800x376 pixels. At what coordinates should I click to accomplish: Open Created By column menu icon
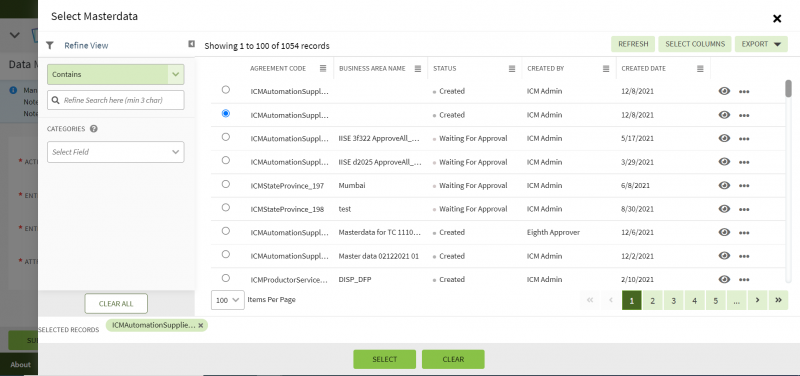(x=606, y=68)
